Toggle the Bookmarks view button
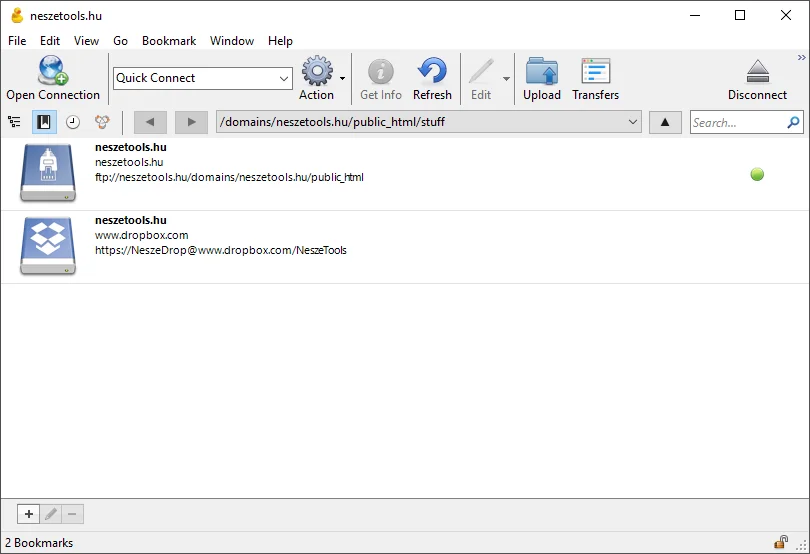This screenshot has width=810, height=554. (44, 122)
